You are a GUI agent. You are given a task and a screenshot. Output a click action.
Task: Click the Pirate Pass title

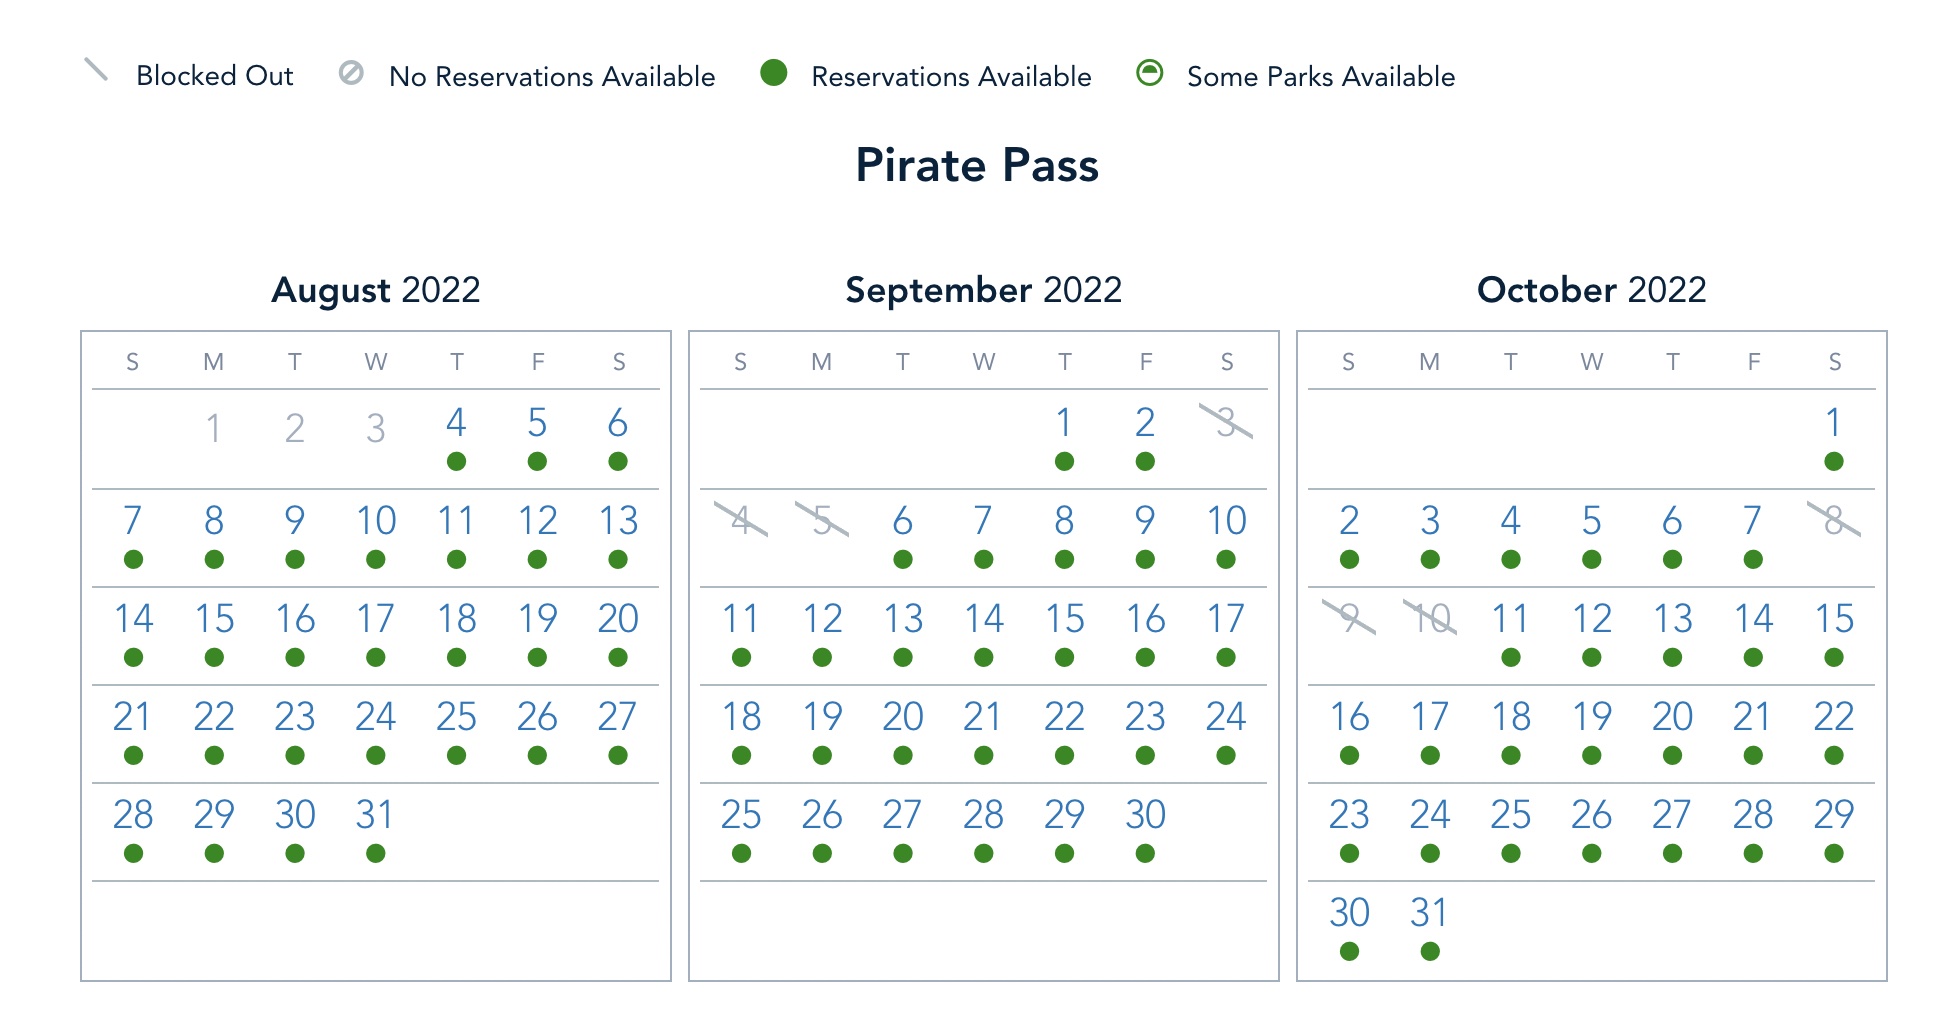977,165
